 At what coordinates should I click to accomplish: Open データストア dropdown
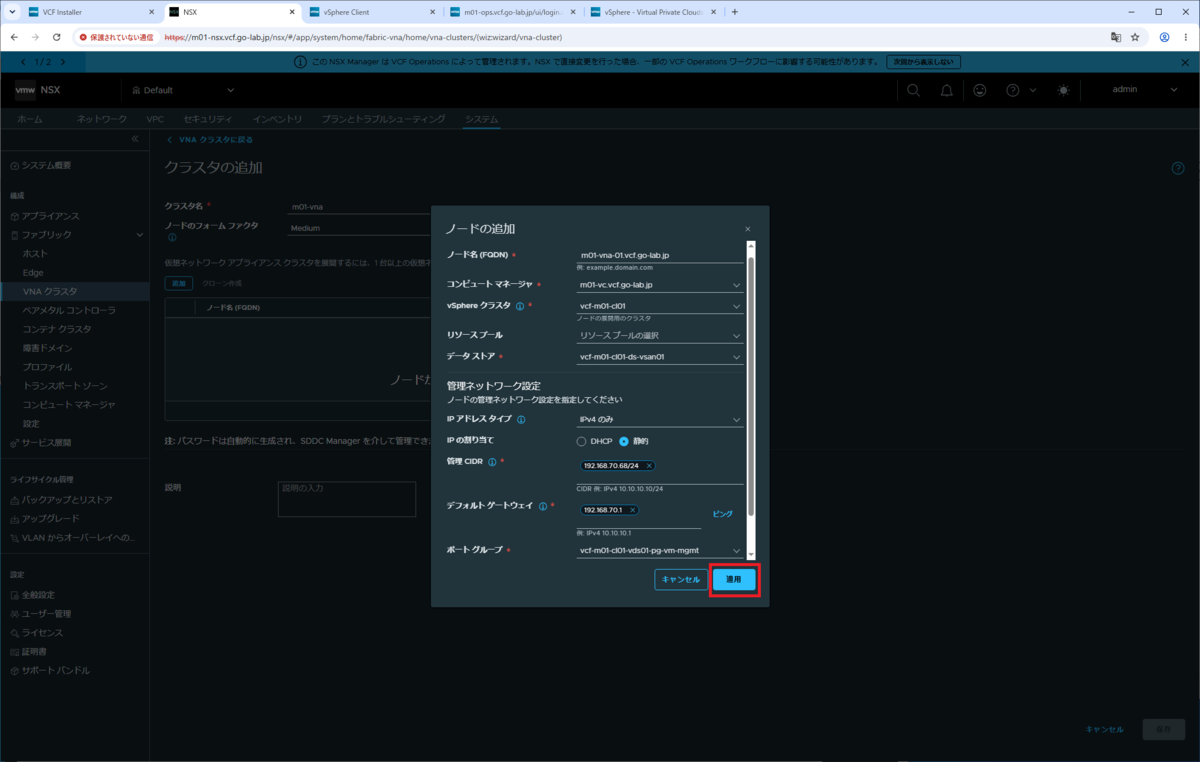[660, 356]
